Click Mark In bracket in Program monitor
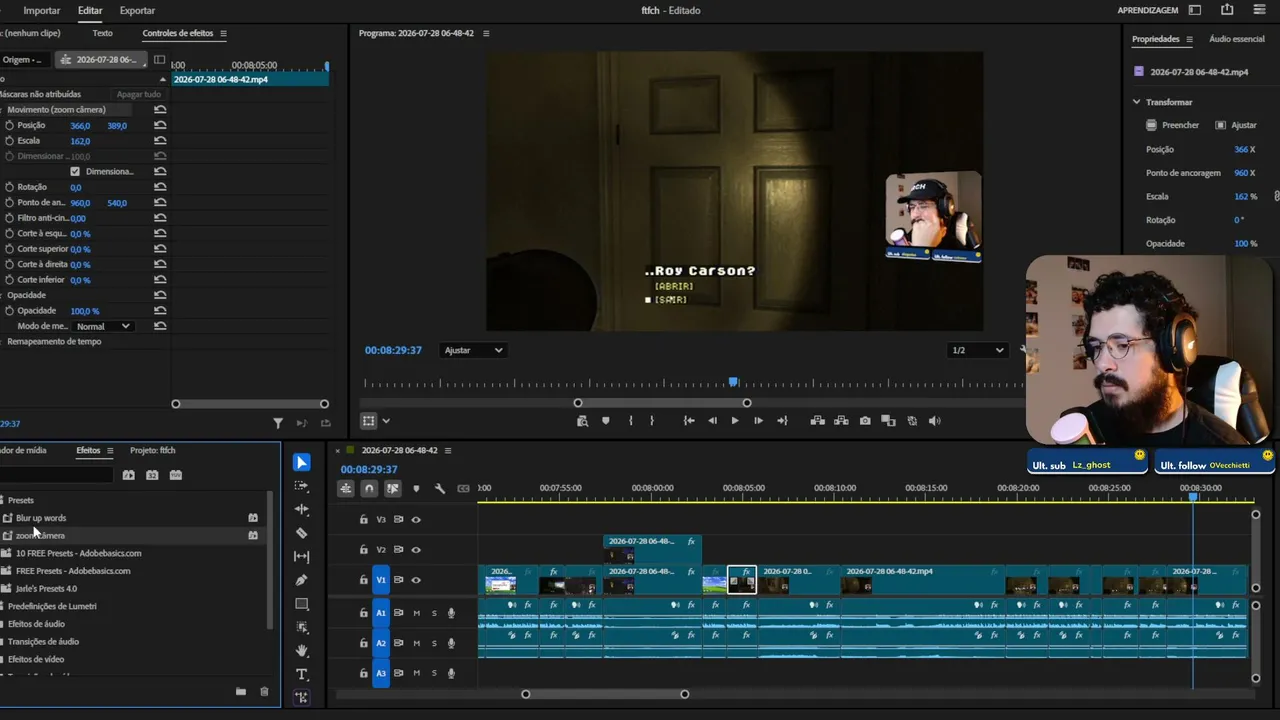The height and width of the screenshot is (720, 1280). (630, 421)
